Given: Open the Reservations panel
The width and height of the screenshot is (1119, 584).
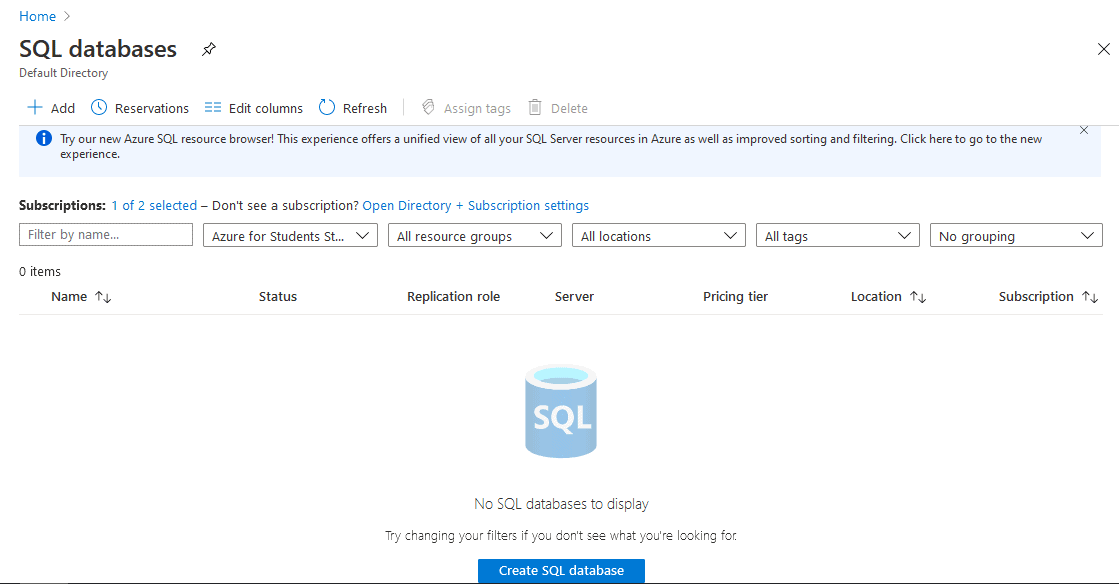Looking at the screenshot, I should tap(139, 107).
